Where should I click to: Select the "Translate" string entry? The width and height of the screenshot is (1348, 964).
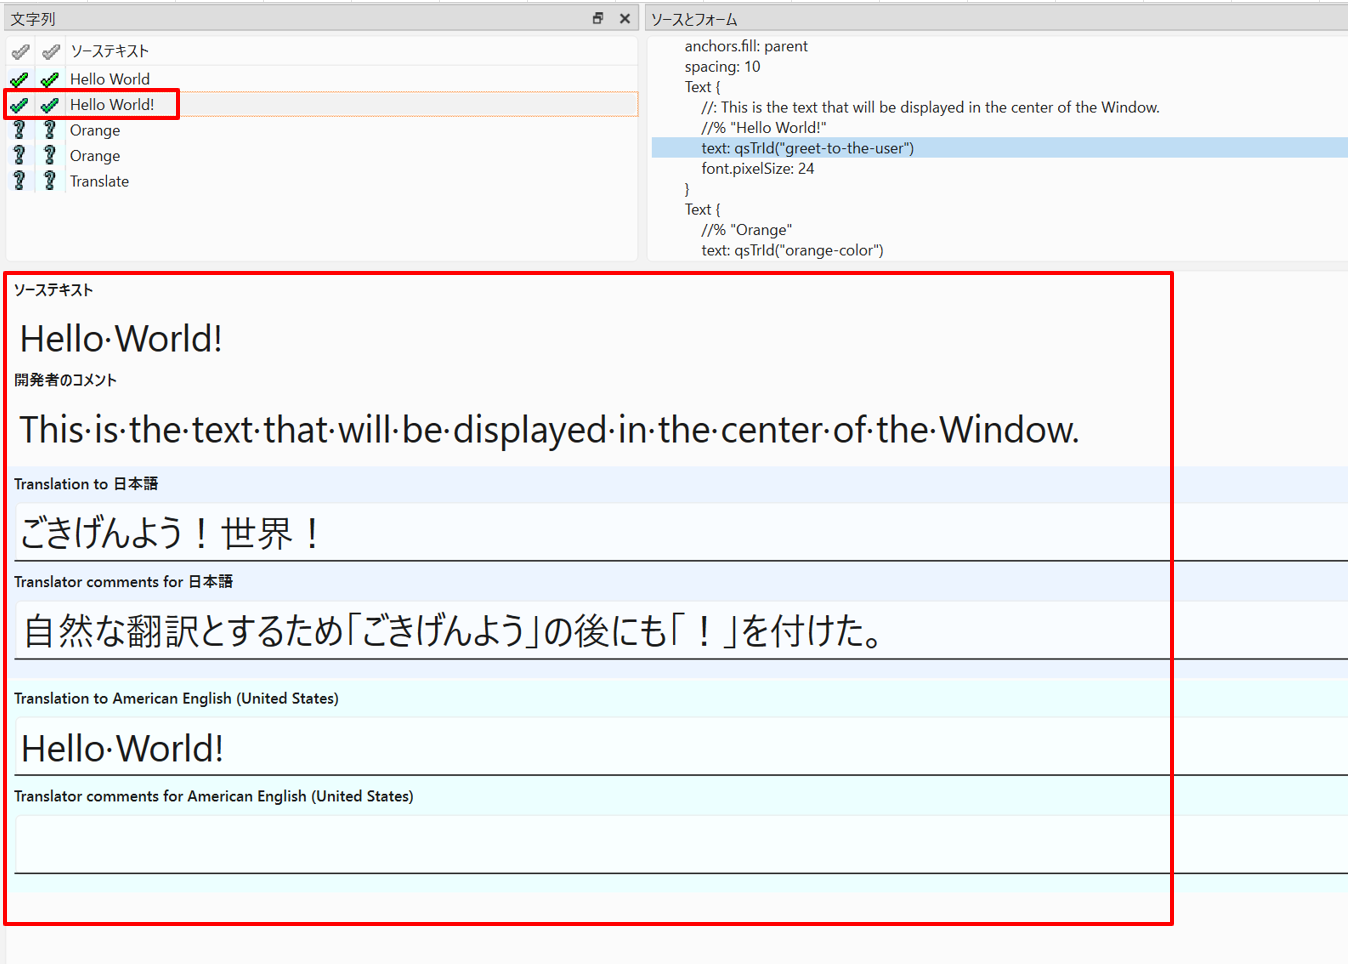[99, 181]
